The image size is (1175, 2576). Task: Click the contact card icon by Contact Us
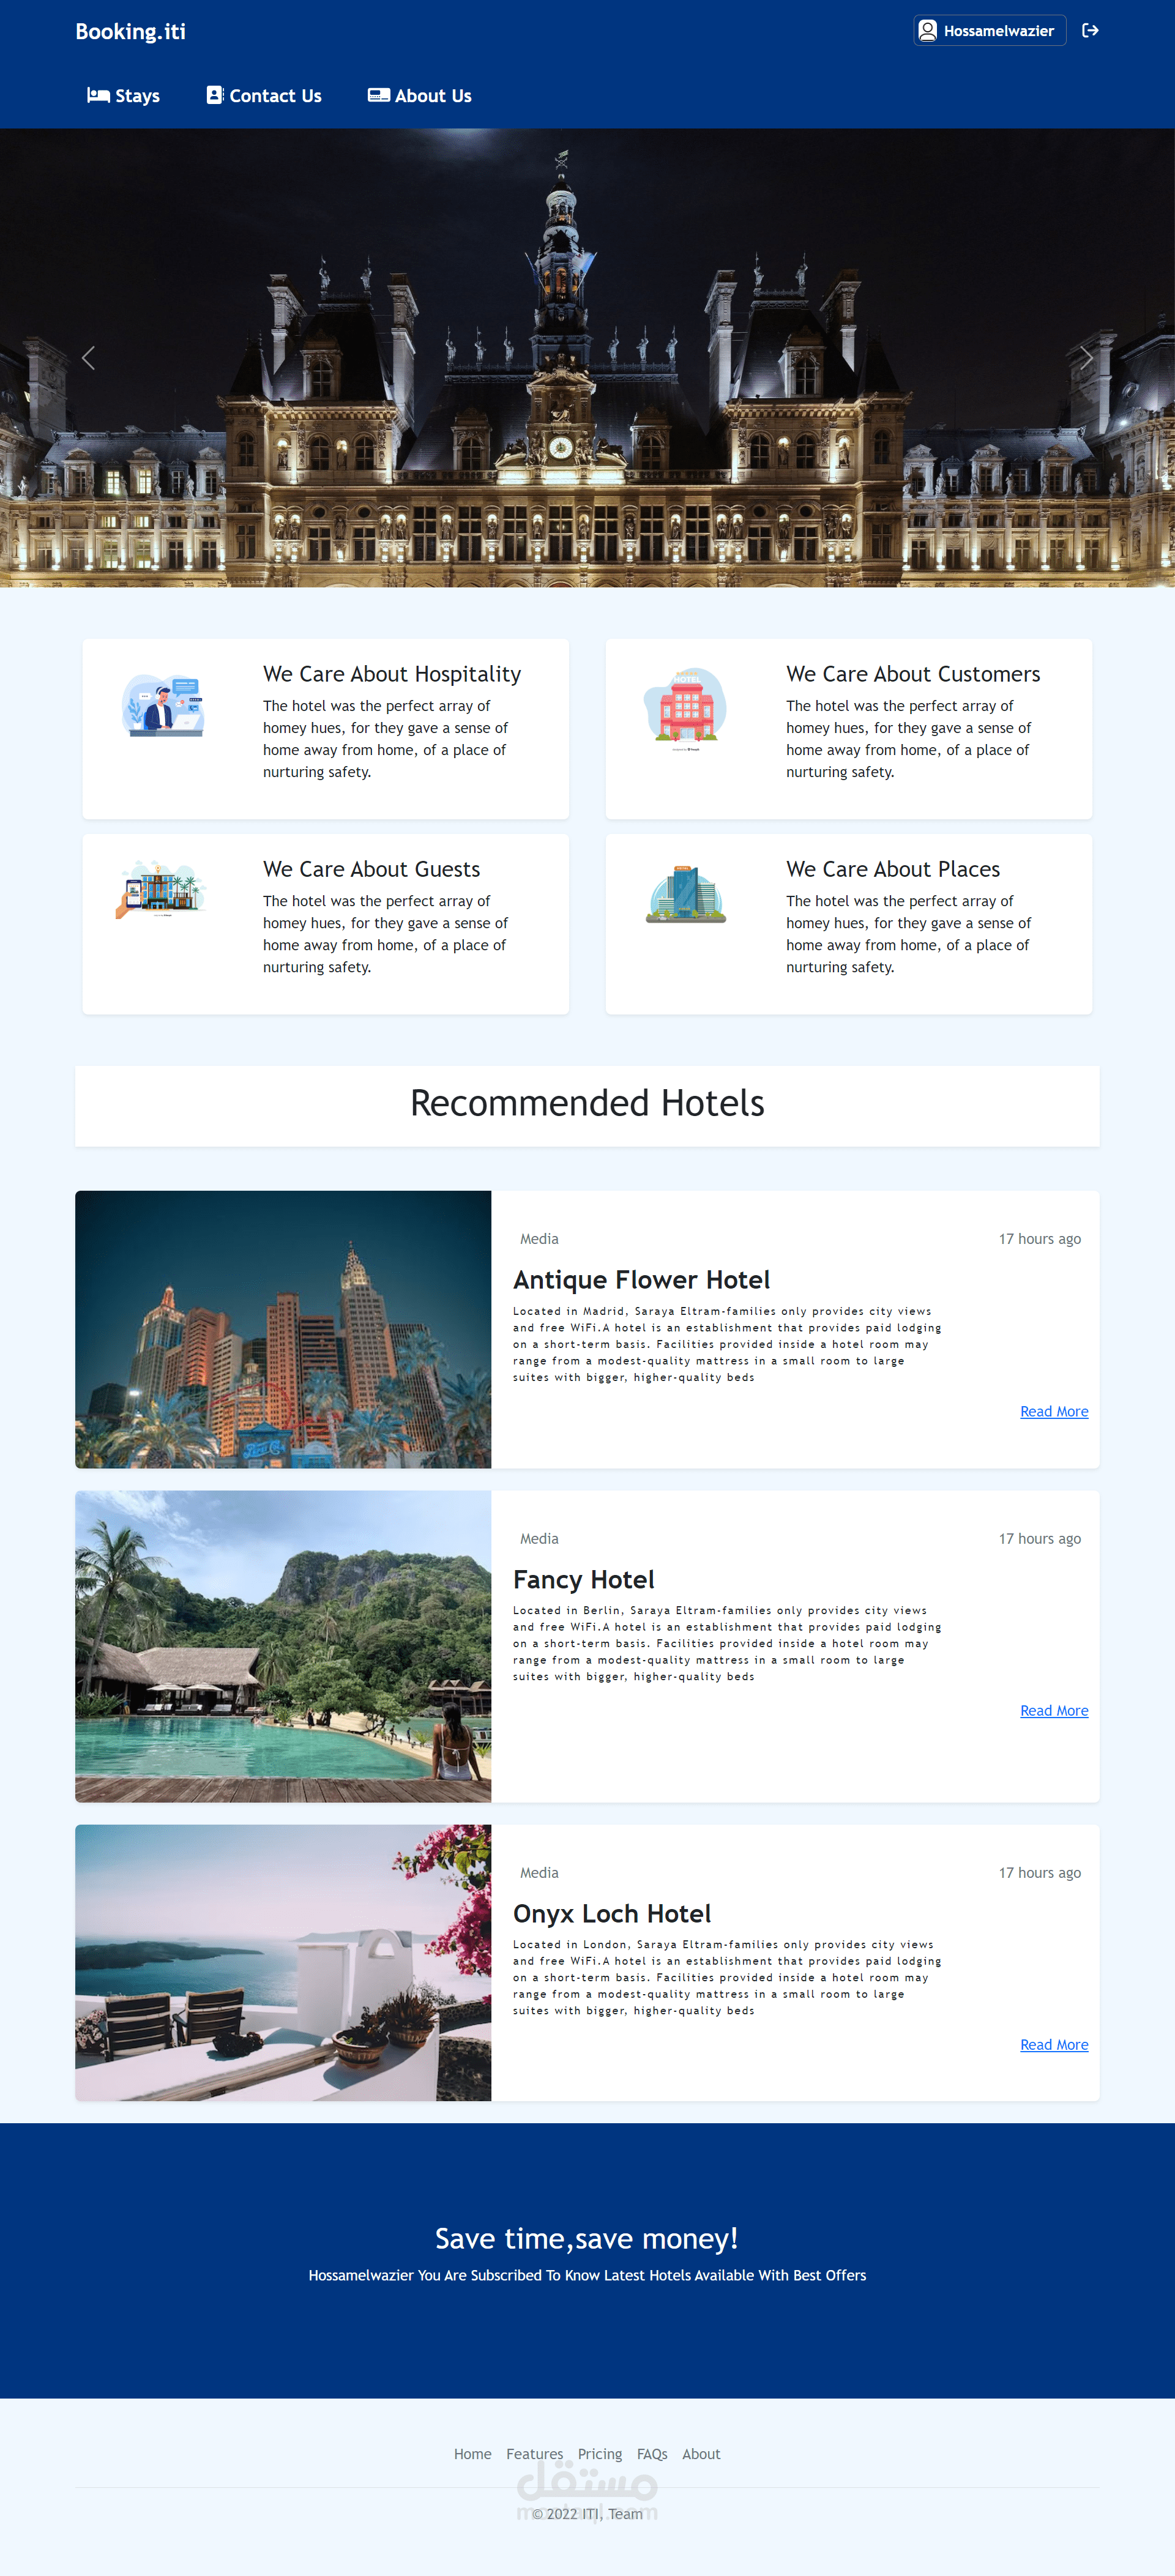pos(215,95)
